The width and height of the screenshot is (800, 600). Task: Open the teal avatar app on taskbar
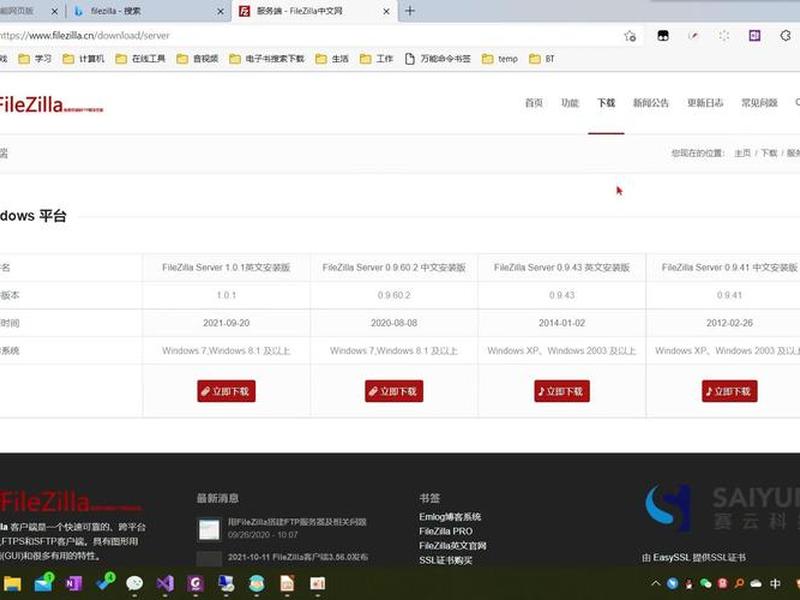pyautogui.click(x=257, y=583)
